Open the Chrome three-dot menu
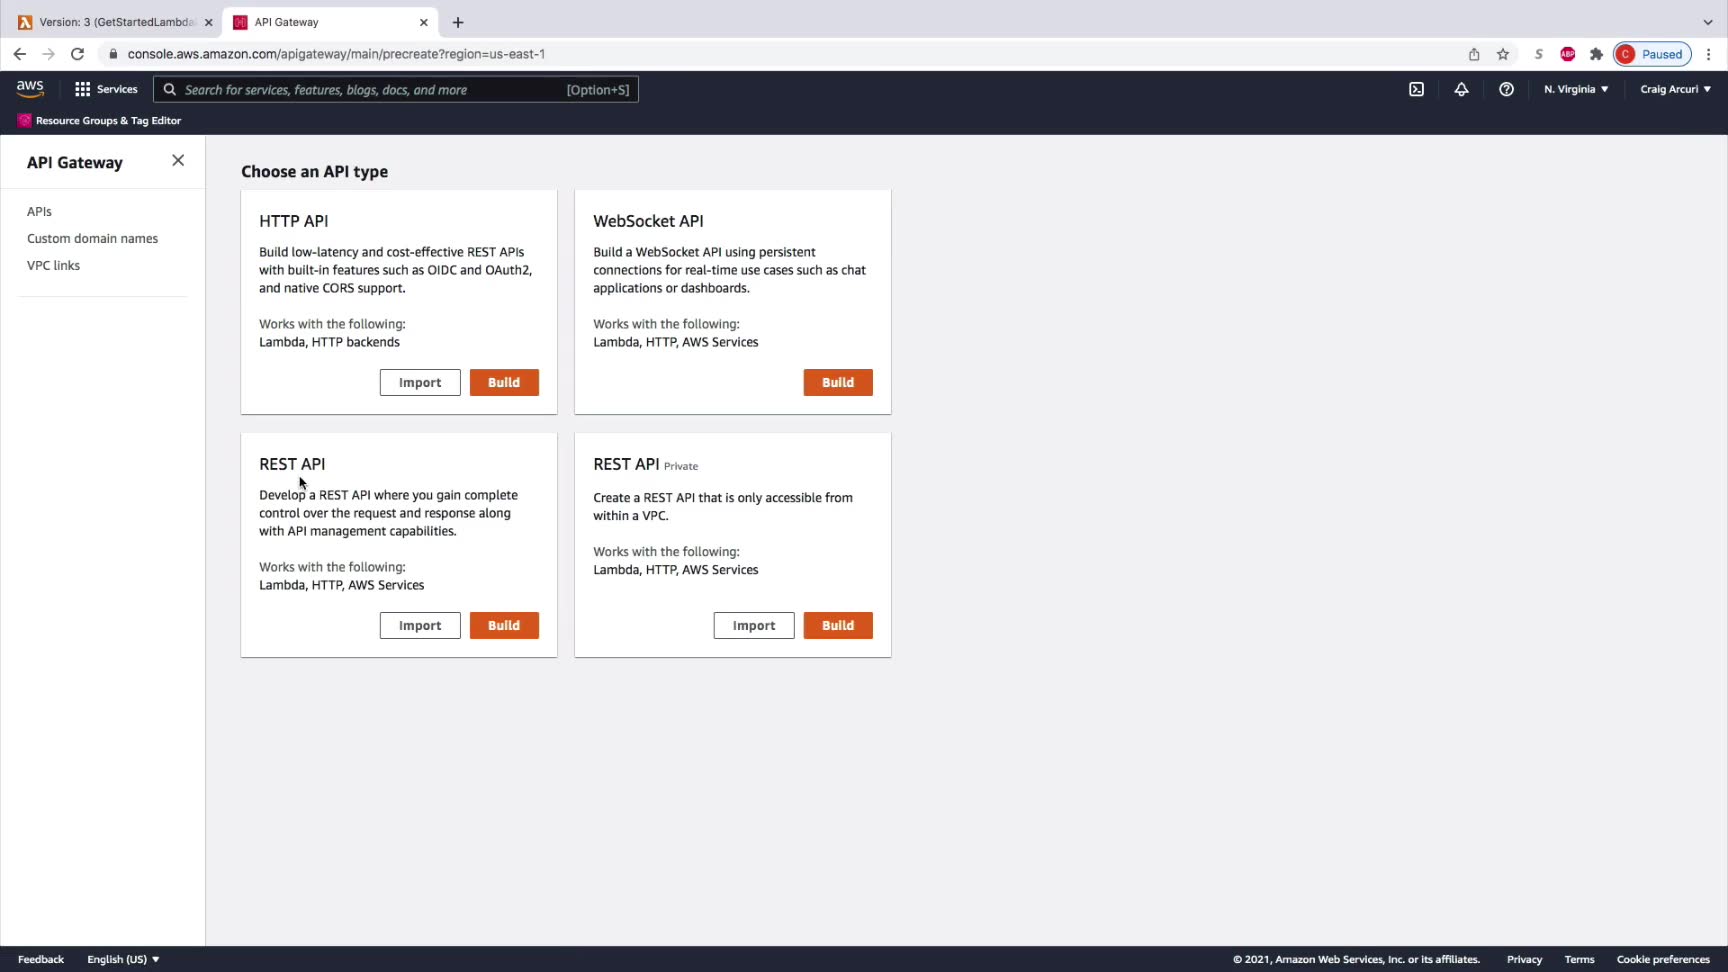The height and width of the screenshot is (972, 1728). pos(1709,54)
